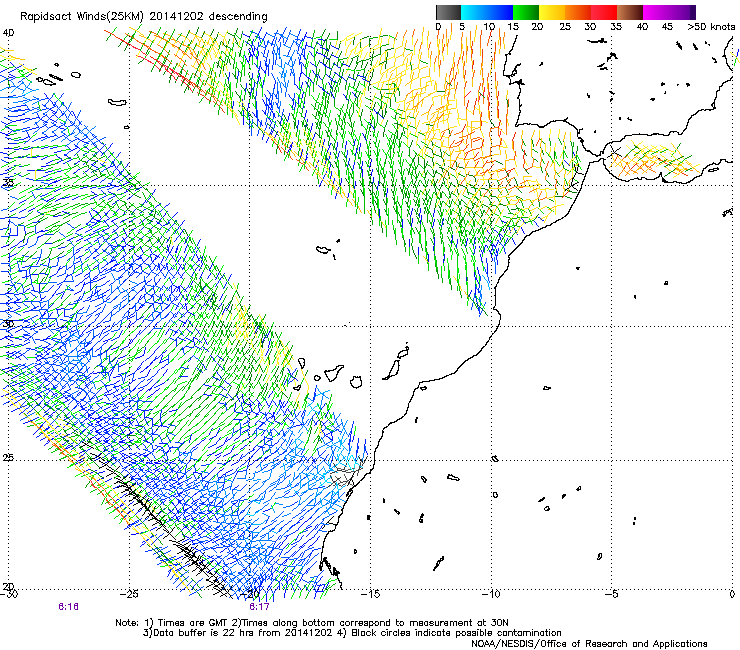Image resolution: width=740 pixels, height=650 pixels.
Task: Click the longitude label '-25'
Action: pyautogui.click(x=129, y=594)
